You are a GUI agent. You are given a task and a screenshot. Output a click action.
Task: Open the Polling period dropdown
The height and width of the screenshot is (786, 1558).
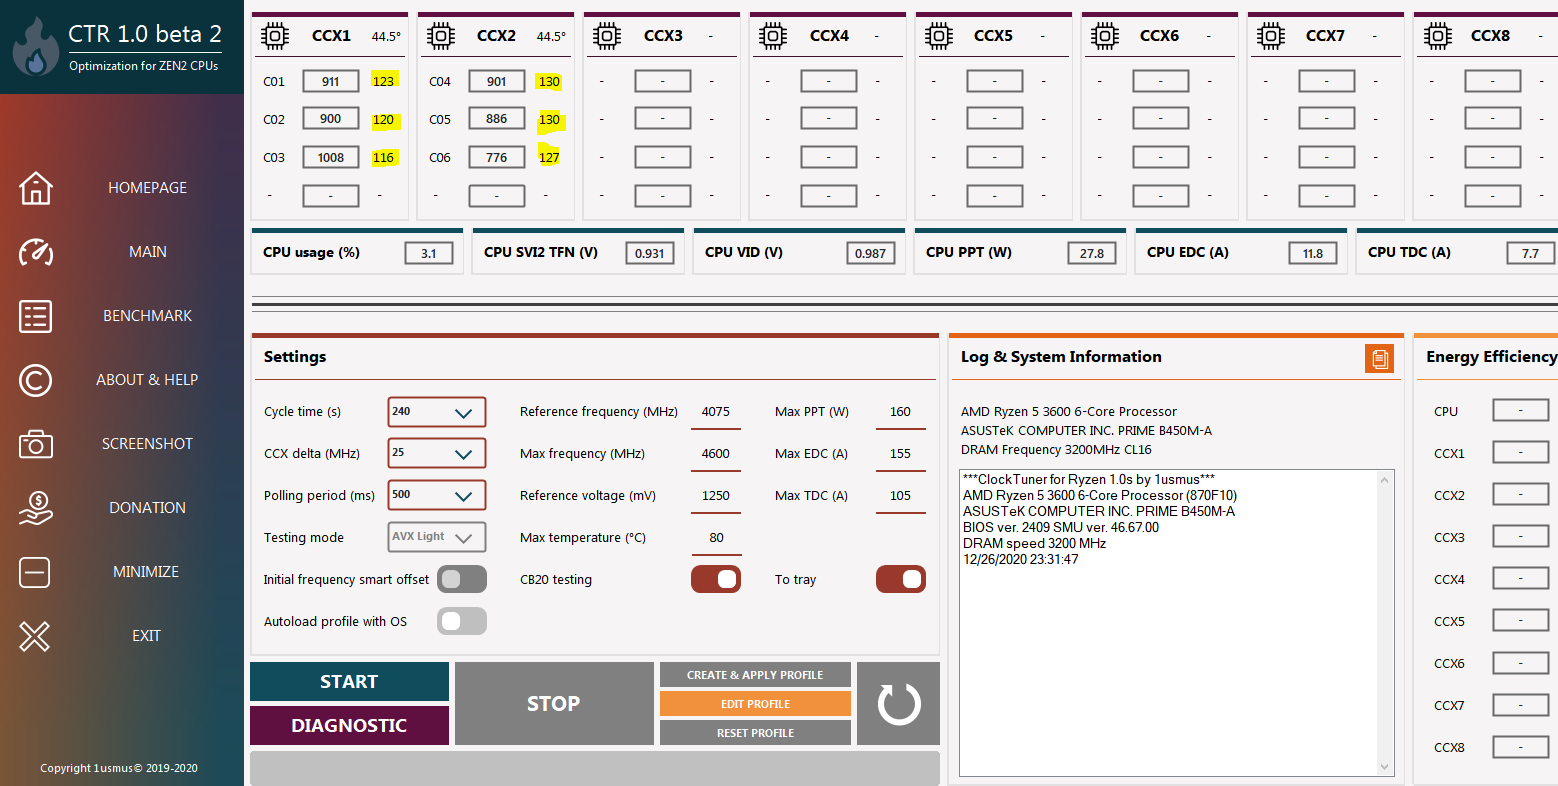pyautogui.click(x=437, y=495)
